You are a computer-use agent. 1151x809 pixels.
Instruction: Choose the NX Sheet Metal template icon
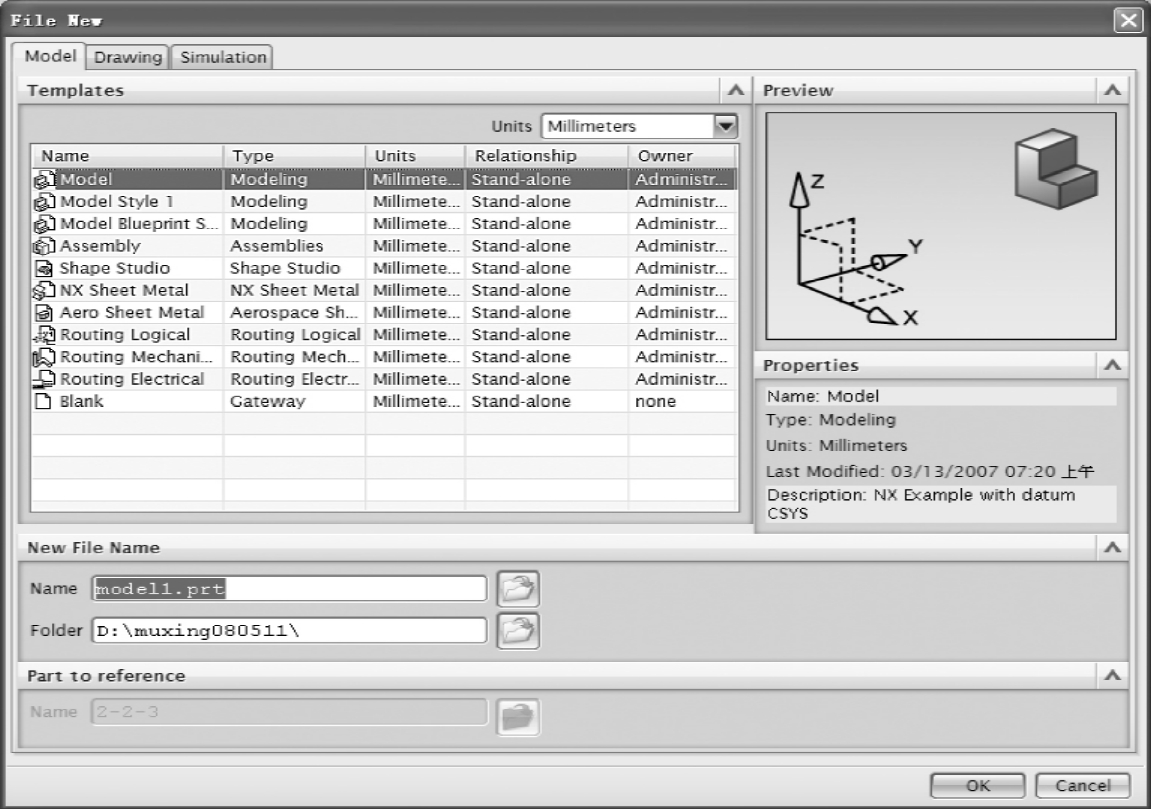click(x=45, y=290)
